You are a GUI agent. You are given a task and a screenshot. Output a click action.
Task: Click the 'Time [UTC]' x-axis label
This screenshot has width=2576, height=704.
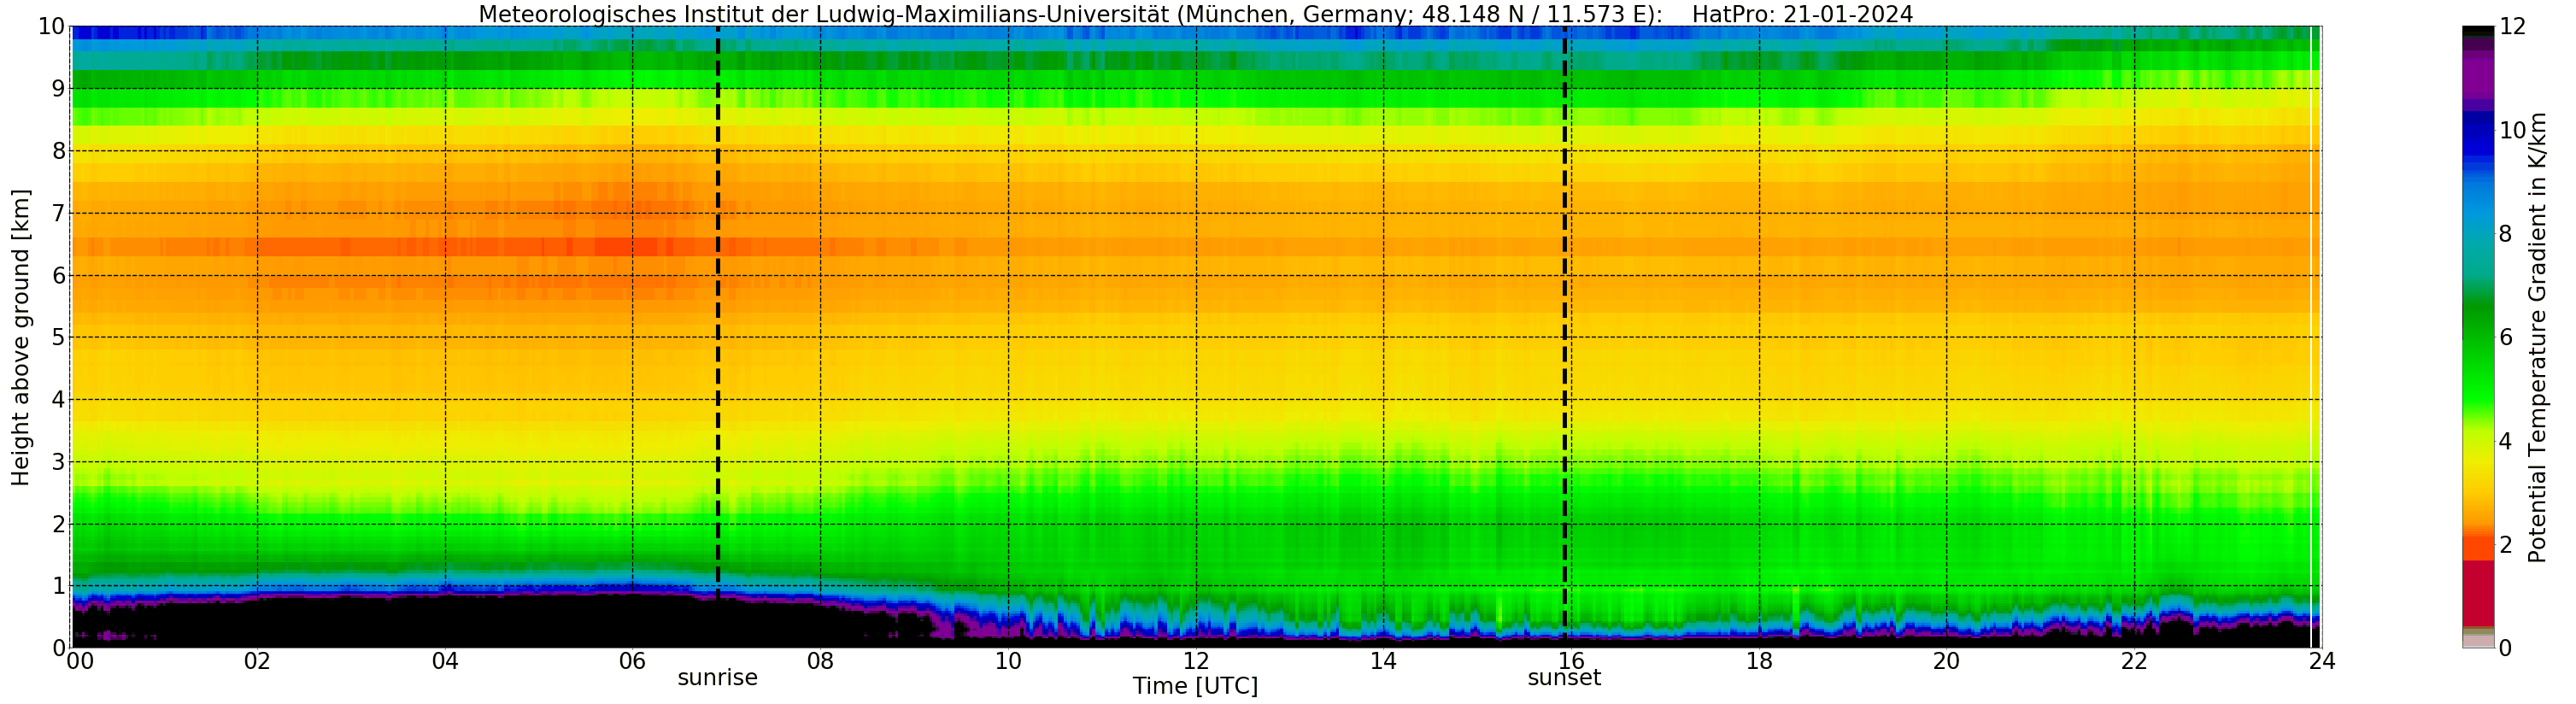(x=1195, y=686)
